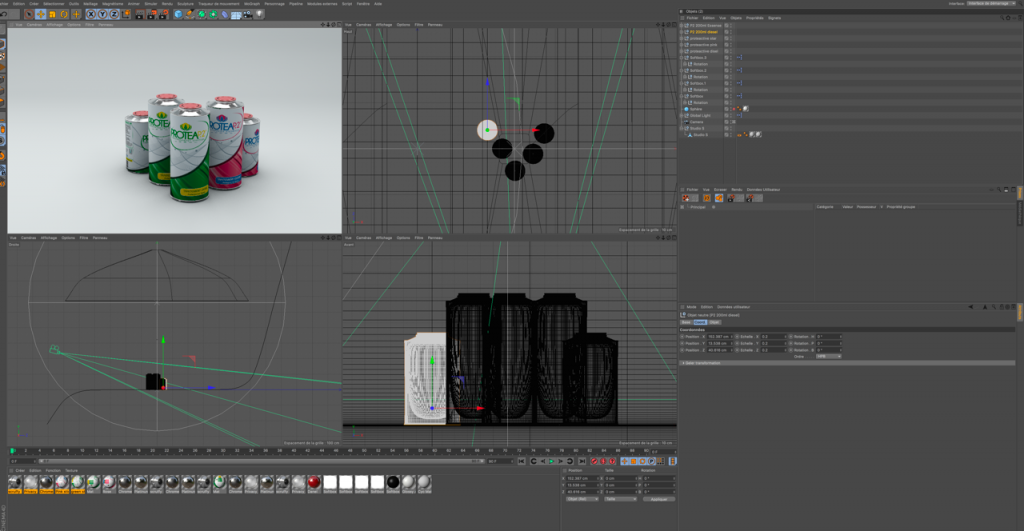Image resolution: width=1024 pixels, height=531 pixels.
Task: Toggle visibility dots of Sphère object
Action: click(x=731, y=108)
